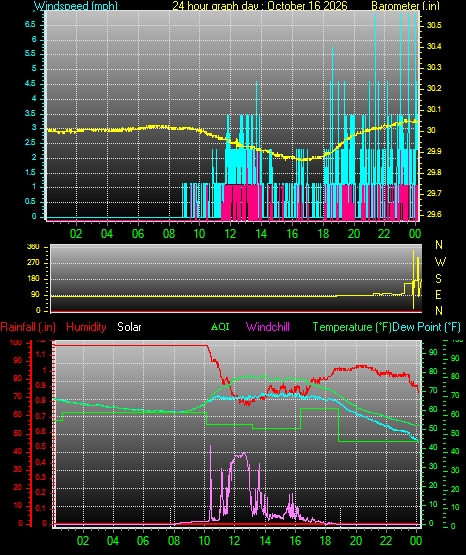The width and height of the screenshot is (466, 555).
Task: Click the 30.5 barometer axis value
Action: (x=434, y=25)
